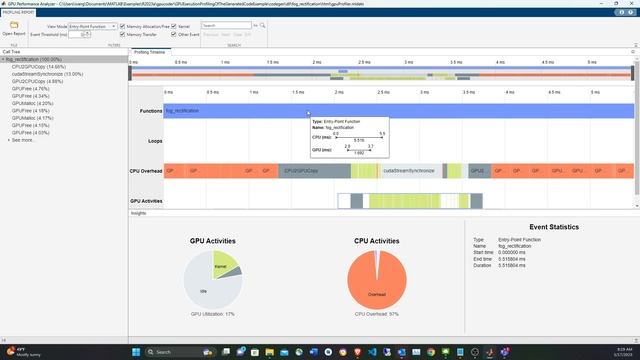The height and width of the screenshot is (360, 640).
Task: Click the CPU2GPUCopy block in CPU Overhead
Action: [314, 171]
